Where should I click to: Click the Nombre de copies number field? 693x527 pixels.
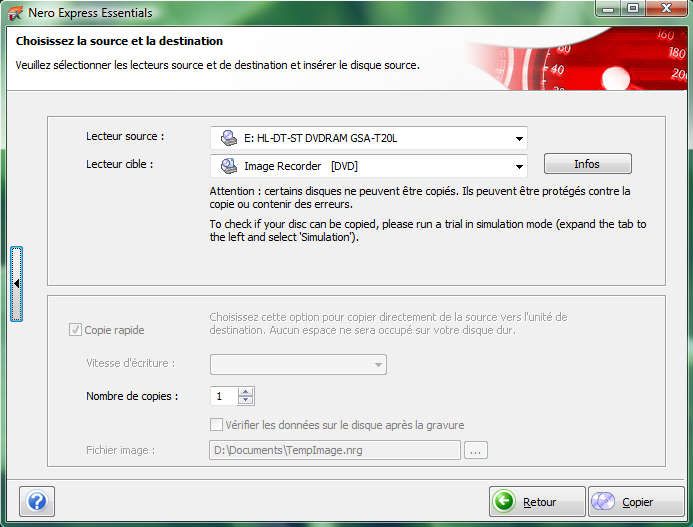pos(224,396)
